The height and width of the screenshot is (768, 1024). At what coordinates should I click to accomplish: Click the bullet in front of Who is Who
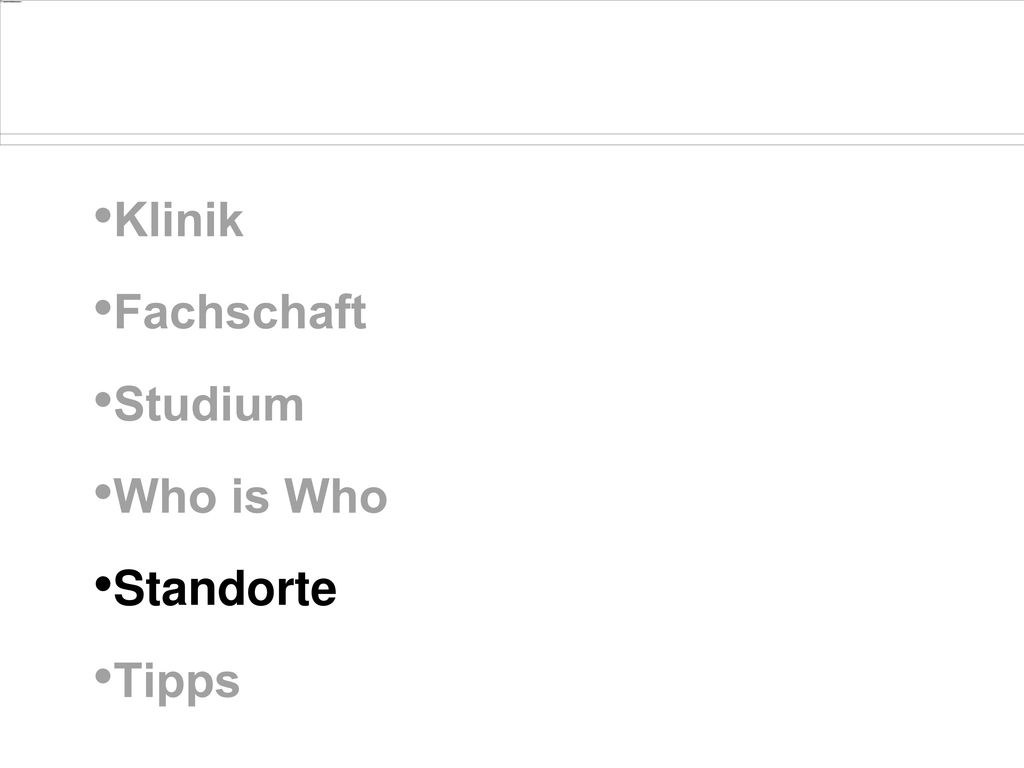click(103, 492)
